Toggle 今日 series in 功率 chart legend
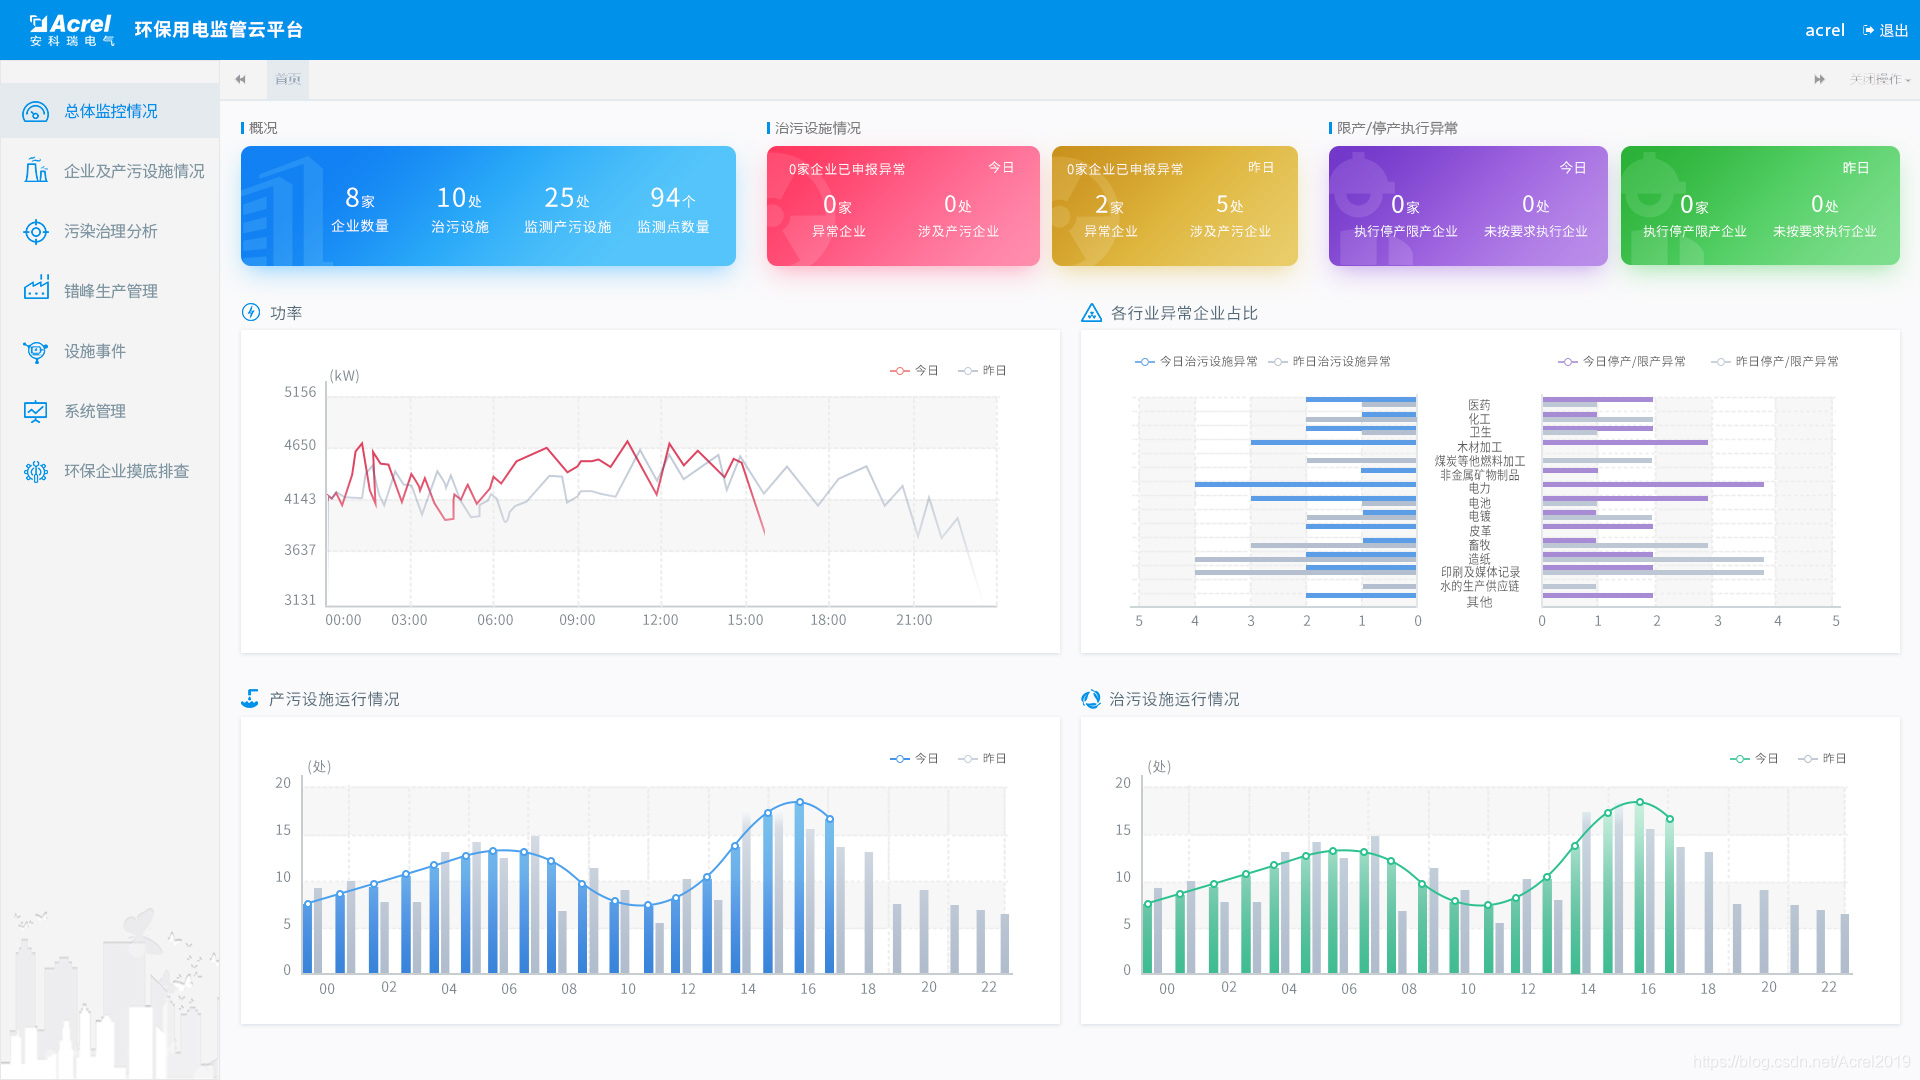The width and height of the screenshot is (1920, 1080). [x=914, y=371]
